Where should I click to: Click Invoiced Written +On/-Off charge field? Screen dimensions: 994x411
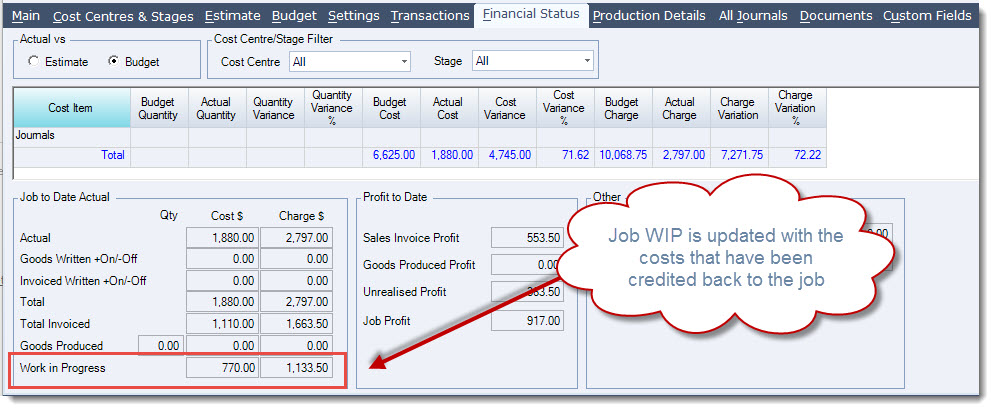point(296,280)
